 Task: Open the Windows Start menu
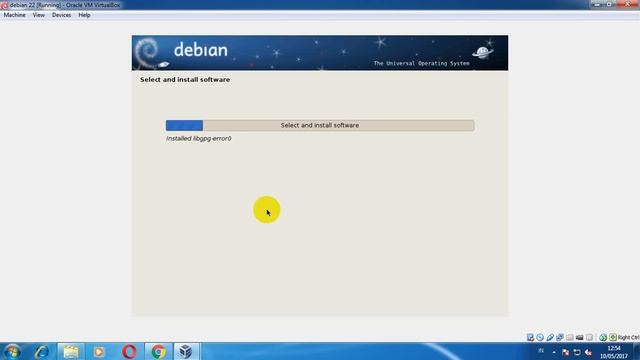12,351
